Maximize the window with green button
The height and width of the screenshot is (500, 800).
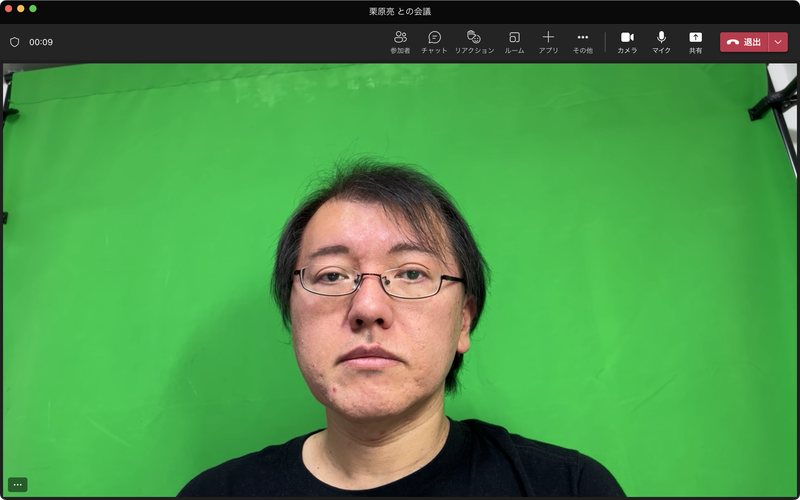tap(33, 9)
